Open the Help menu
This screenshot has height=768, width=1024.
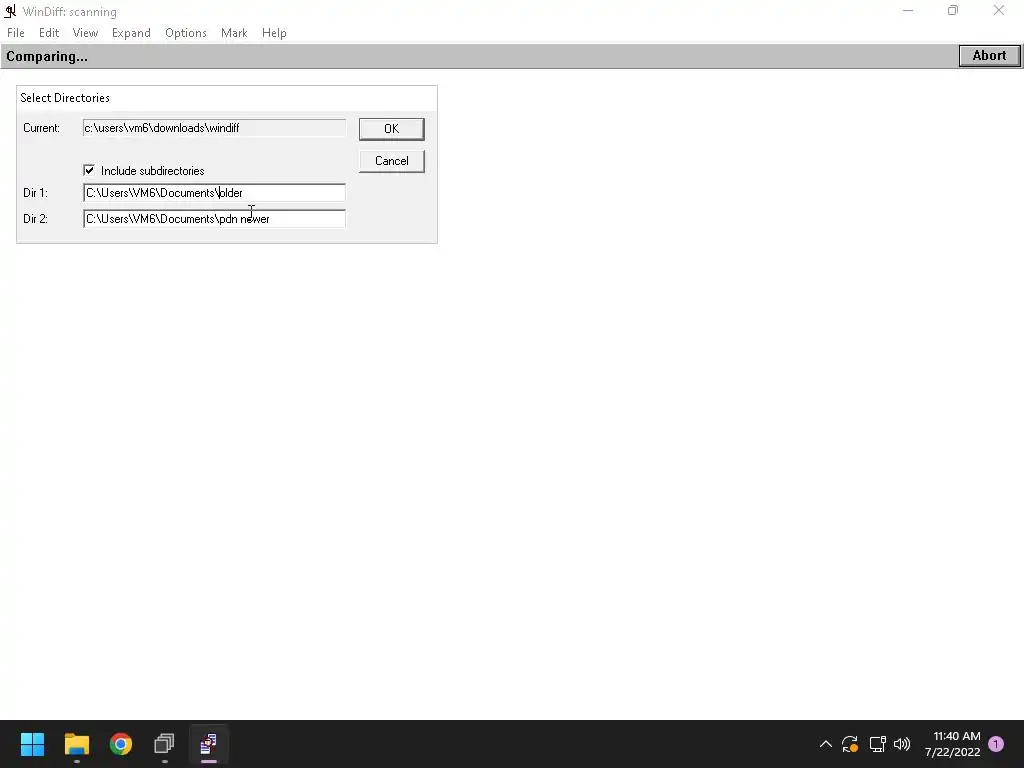(x=274, y=33)
